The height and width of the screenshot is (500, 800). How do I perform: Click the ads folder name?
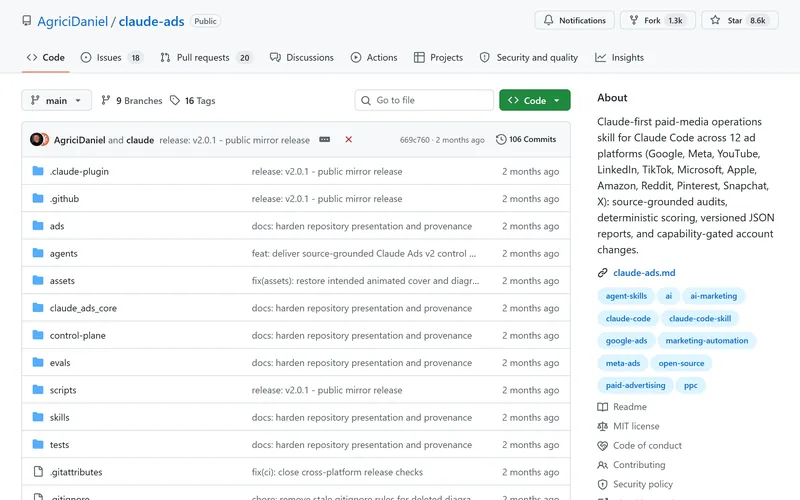[x=57, y=226]
